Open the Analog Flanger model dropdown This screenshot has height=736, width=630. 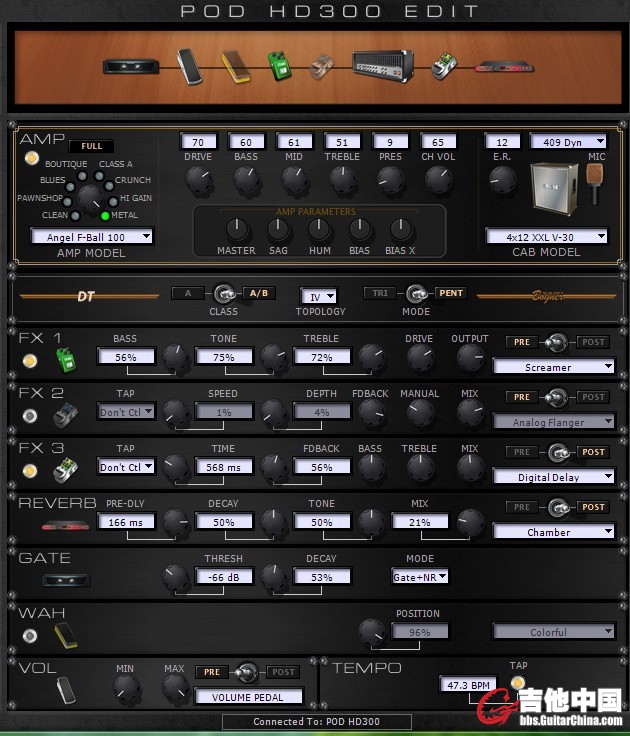[553, 422]
